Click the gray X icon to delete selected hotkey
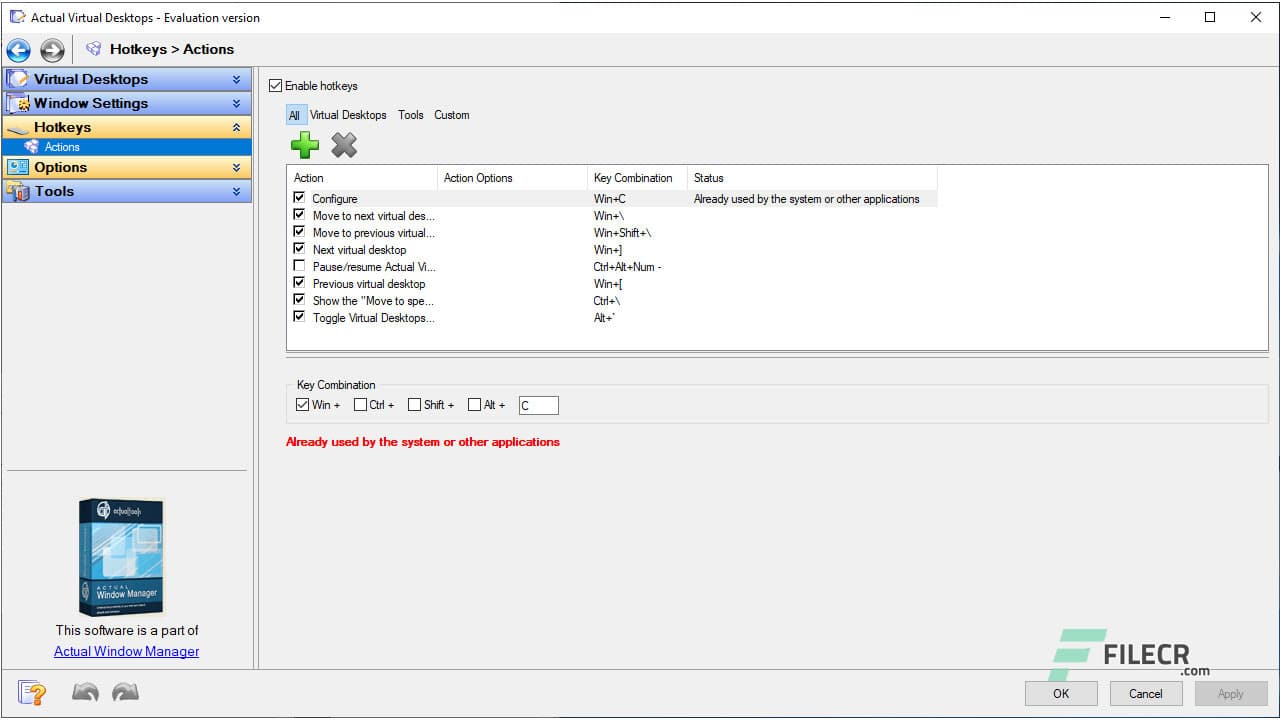Screen dimensions: 1280x720 pos(344,145)
